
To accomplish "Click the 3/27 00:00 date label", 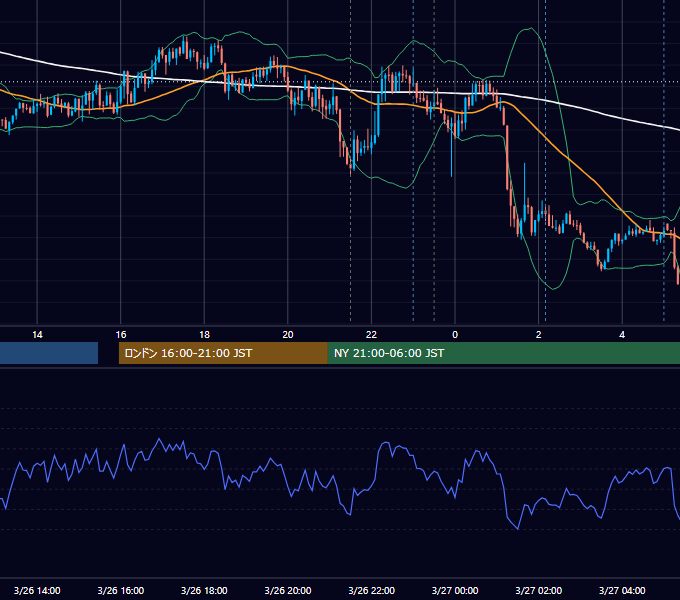I will tap(455, 590).
